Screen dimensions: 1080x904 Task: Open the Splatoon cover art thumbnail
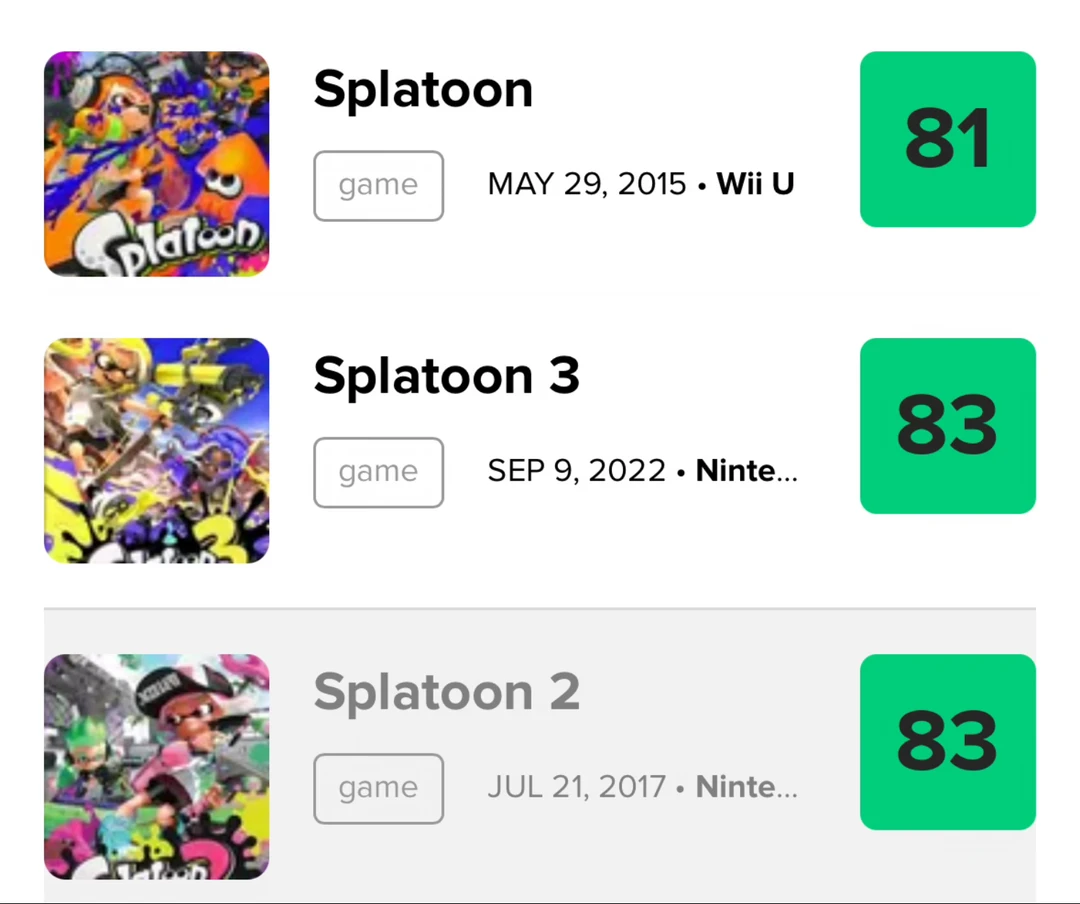pyautogui.click(x=156, y=164)
